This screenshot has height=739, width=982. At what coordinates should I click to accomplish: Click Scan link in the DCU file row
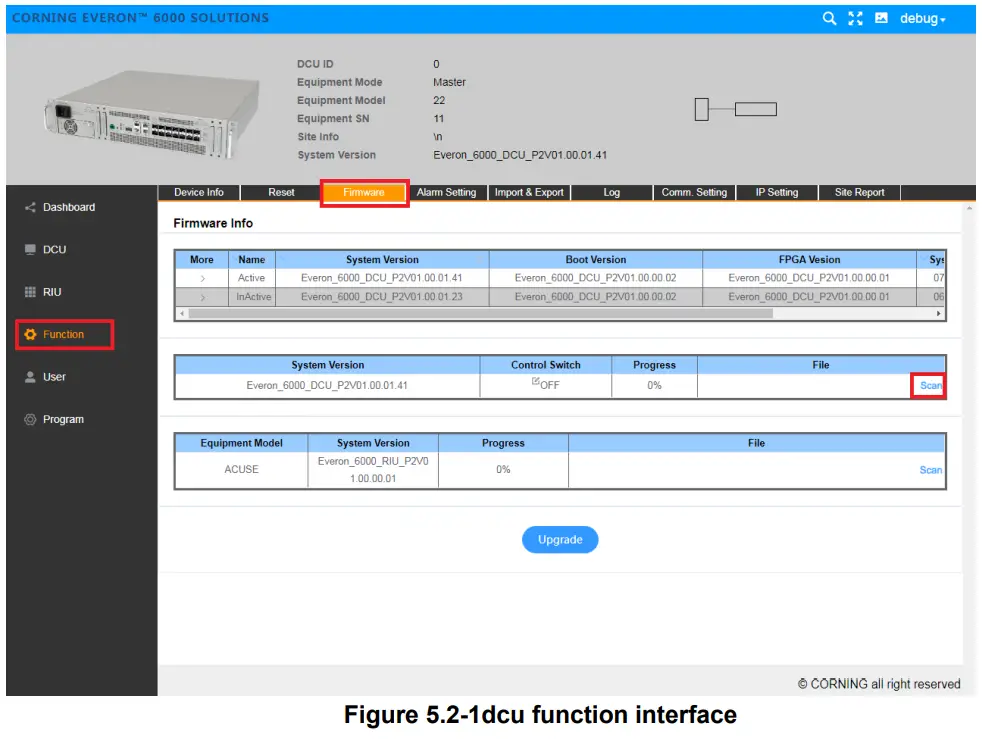tap(931, 385)
